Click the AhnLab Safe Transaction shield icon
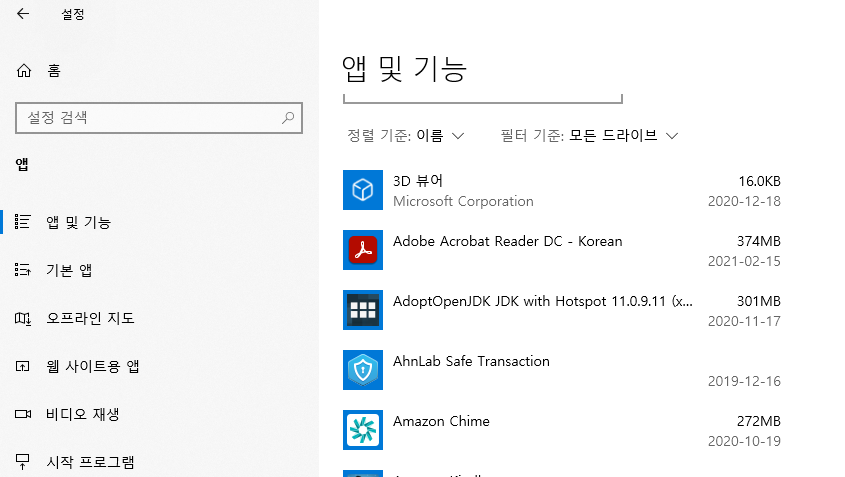Viewport: 845px width, 477px height. [363, 370]
